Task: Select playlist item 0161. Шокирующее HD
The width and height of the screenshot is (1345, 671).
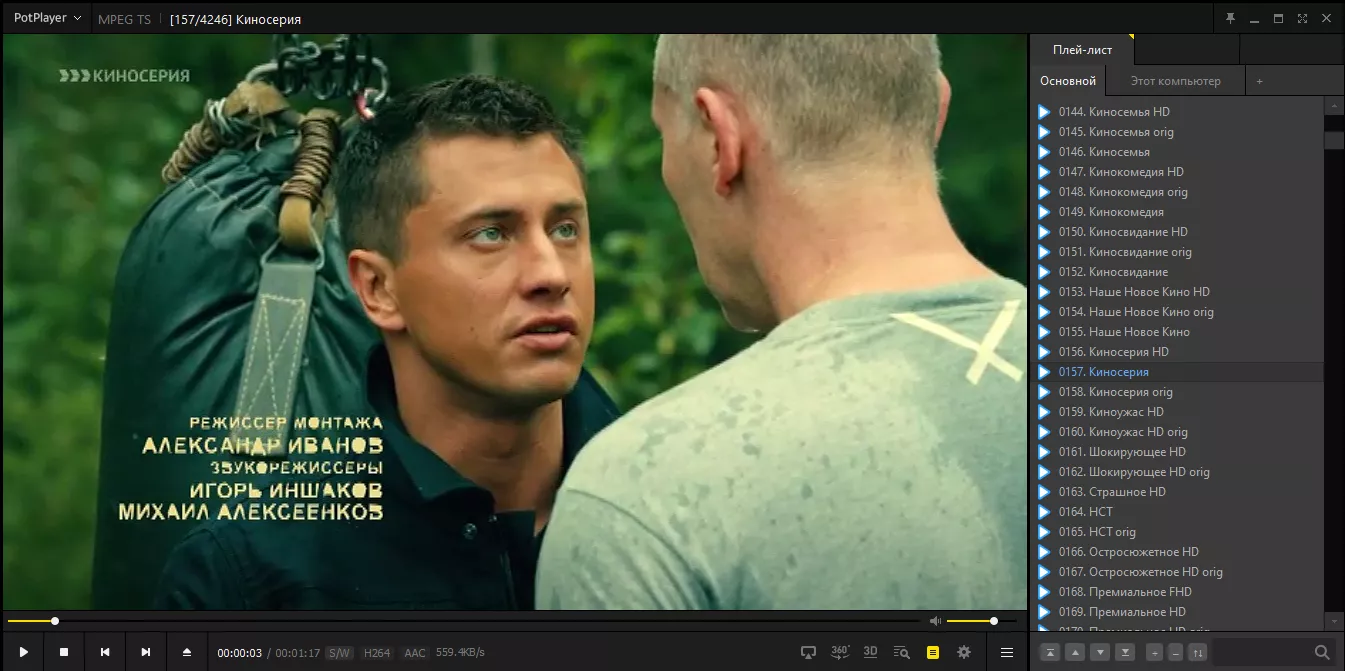Action: pos(1178,452)
